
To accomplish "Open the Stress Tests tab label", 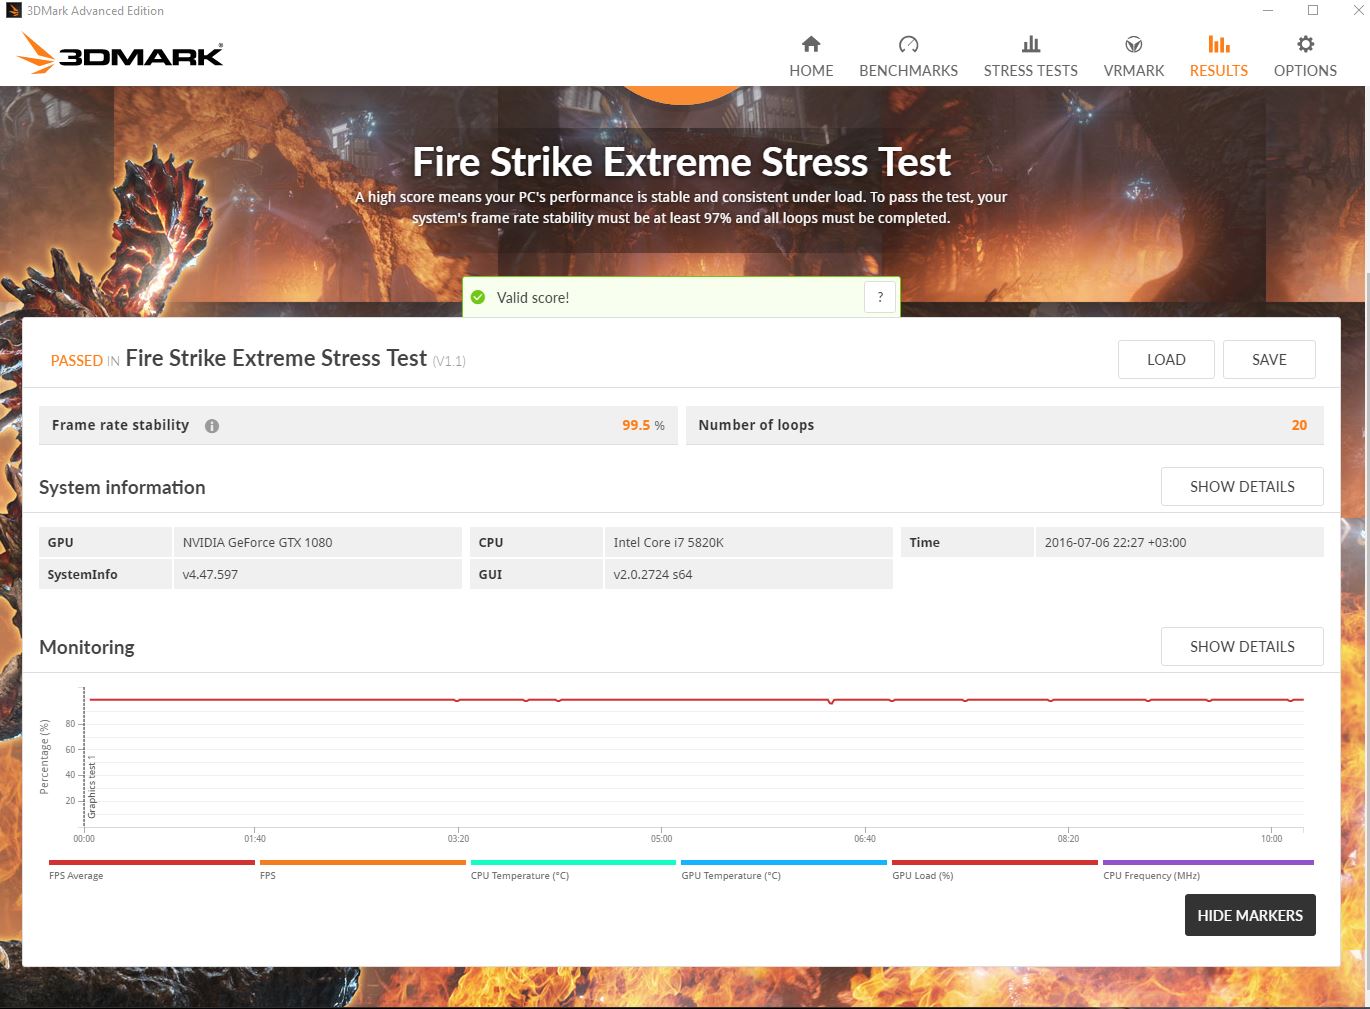I will [x=1030, y=71].
